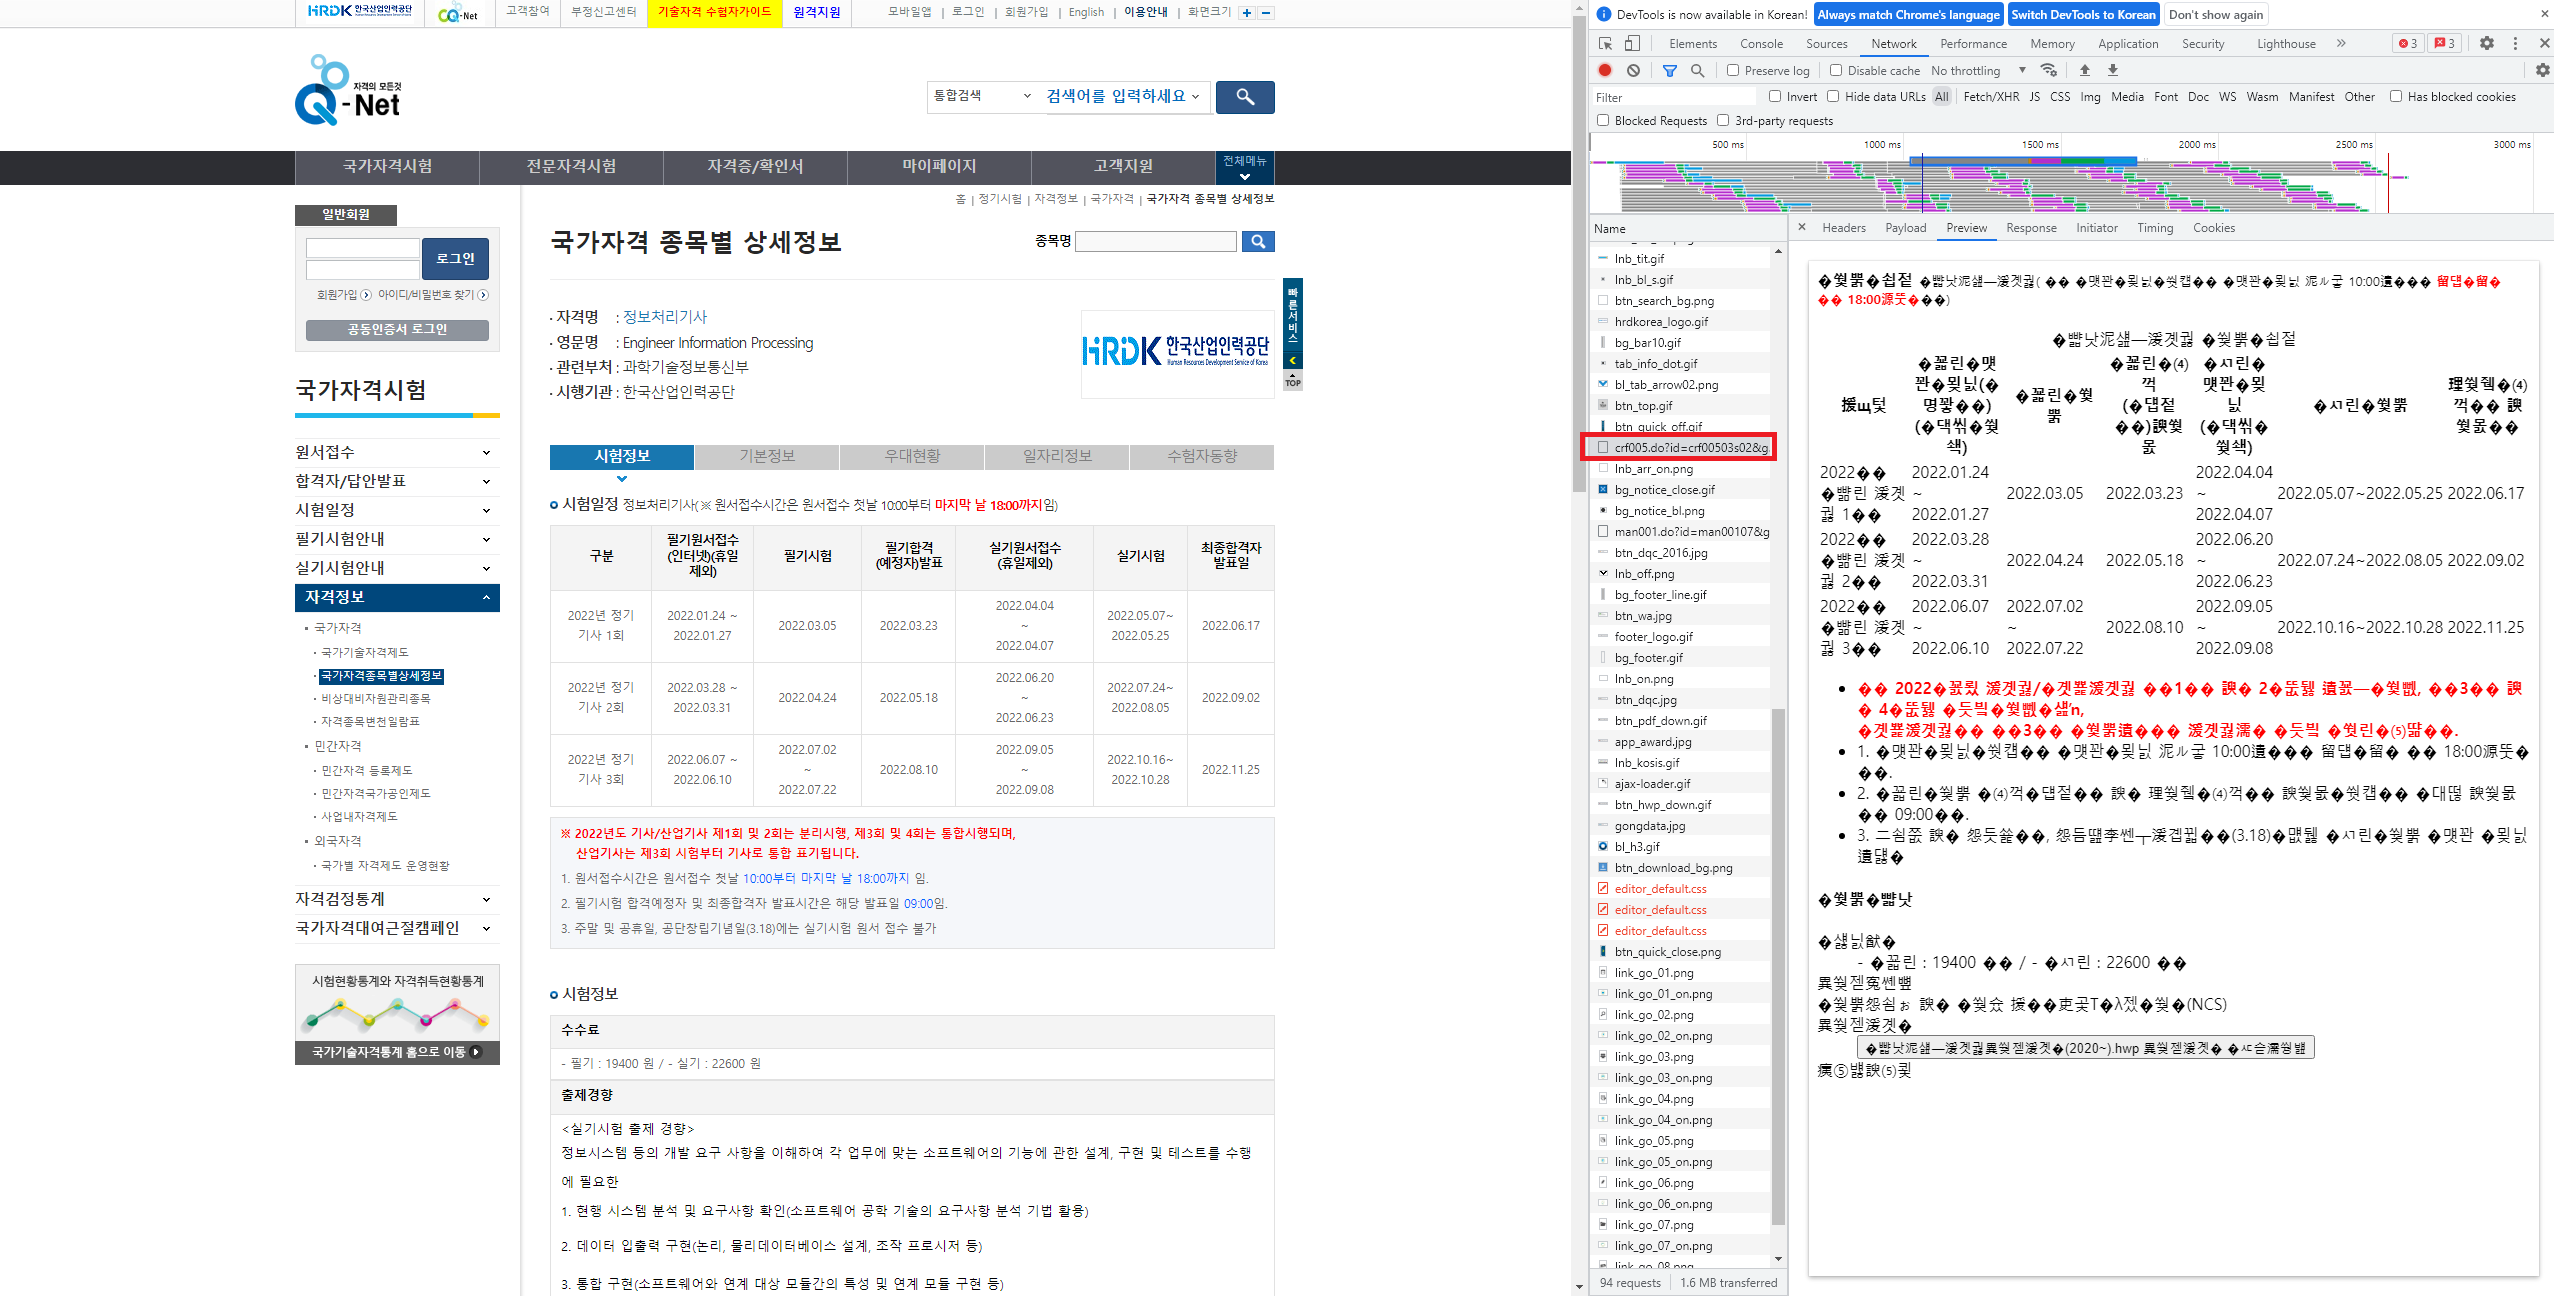Click the Switch DevTools to Korean button
The width and height of the screenshot is (2554, 1296).
click(2083, 14)
